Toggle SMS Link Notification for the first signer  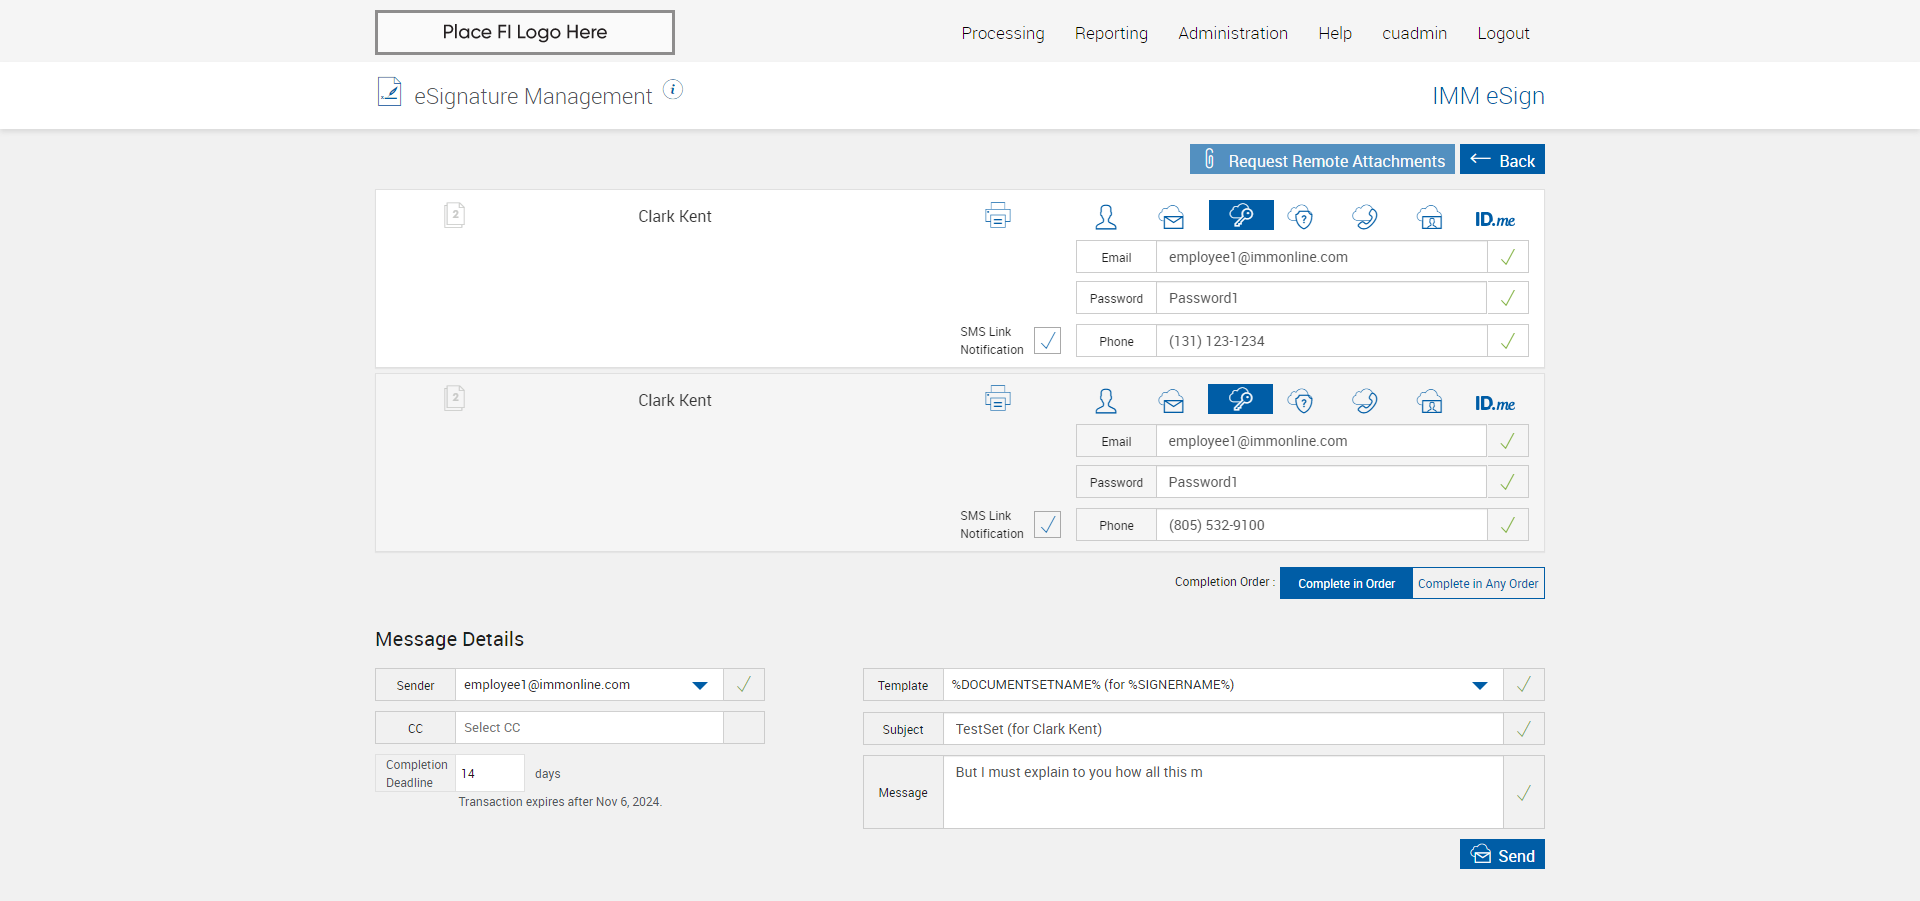(1047, 341)
